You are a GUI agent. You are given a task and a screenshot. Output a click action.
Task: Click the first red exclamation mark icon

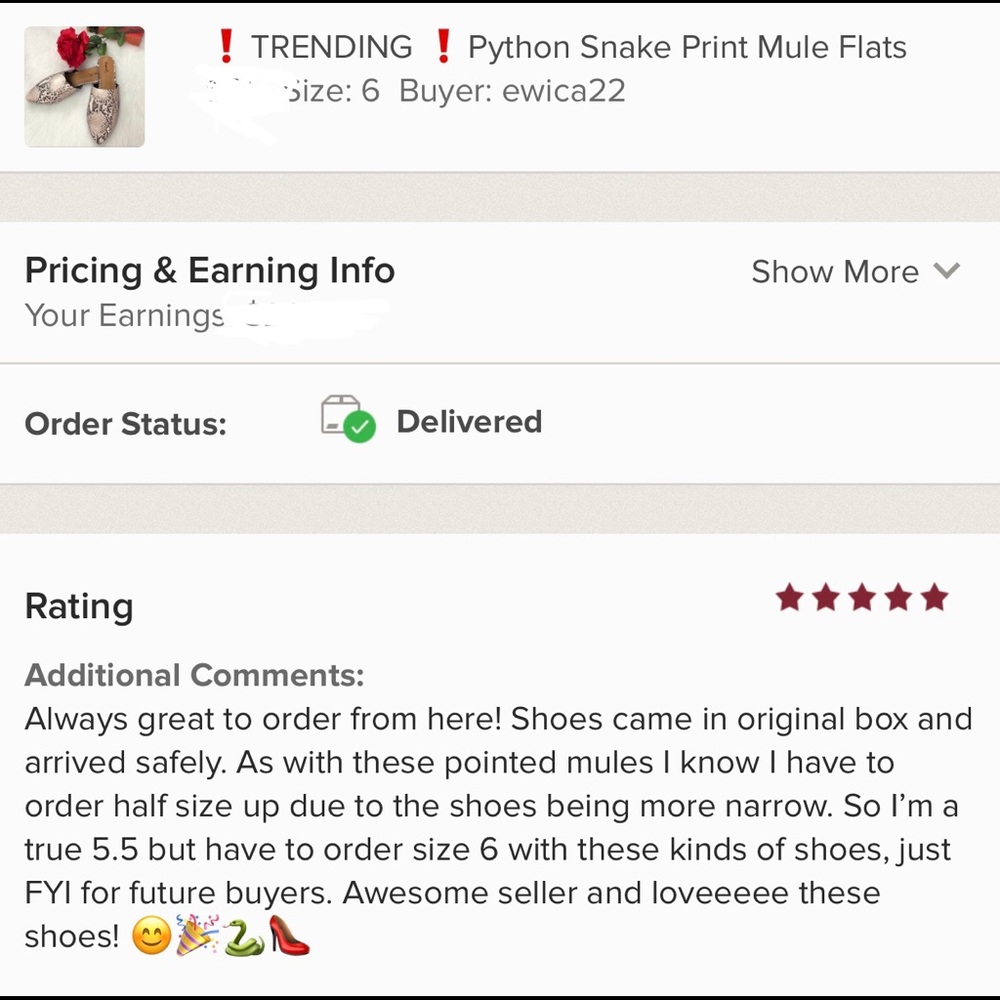(226, 46)
